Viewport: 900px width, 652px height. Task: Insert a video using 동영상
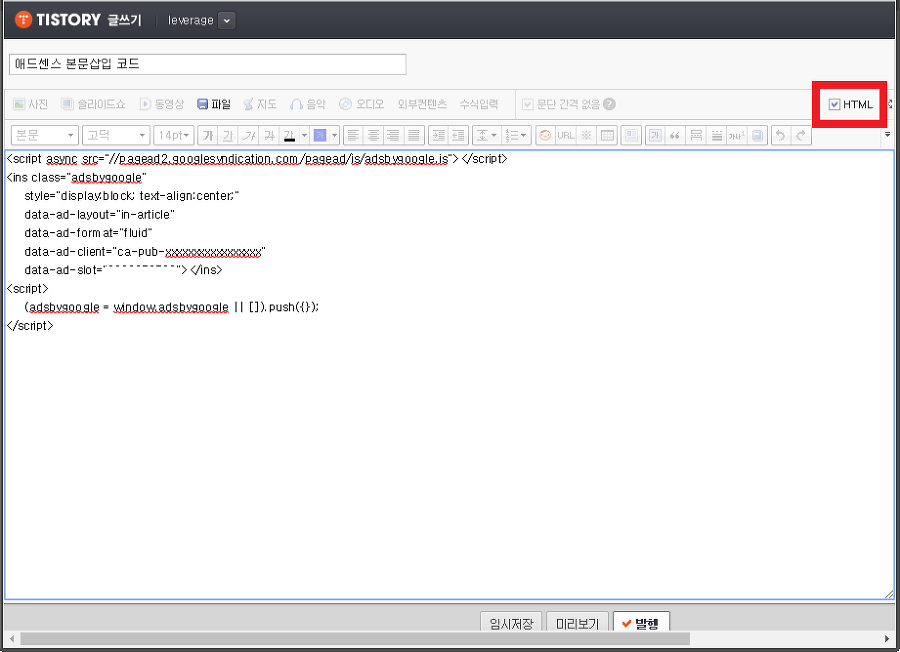162,104
